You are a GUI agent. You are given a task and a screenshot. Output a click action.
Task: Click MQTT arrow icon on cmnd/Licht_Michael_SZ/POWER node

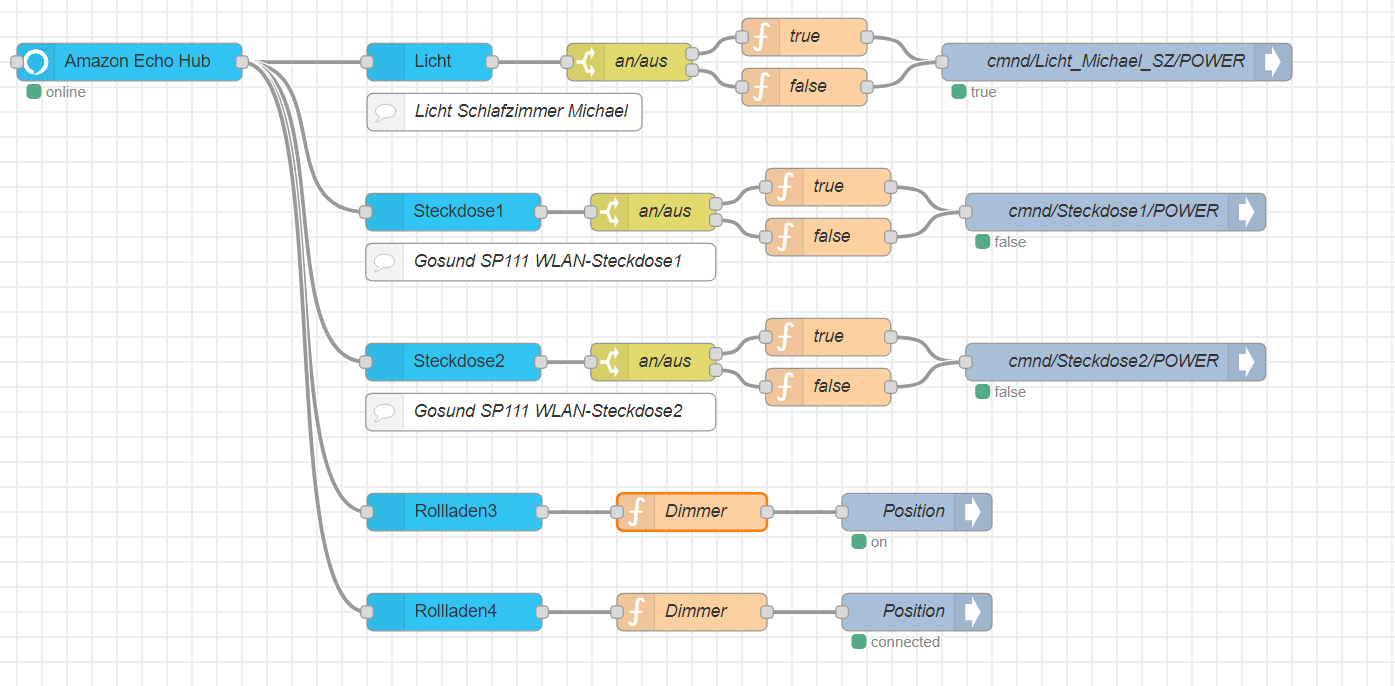[x=1273, y=62]
